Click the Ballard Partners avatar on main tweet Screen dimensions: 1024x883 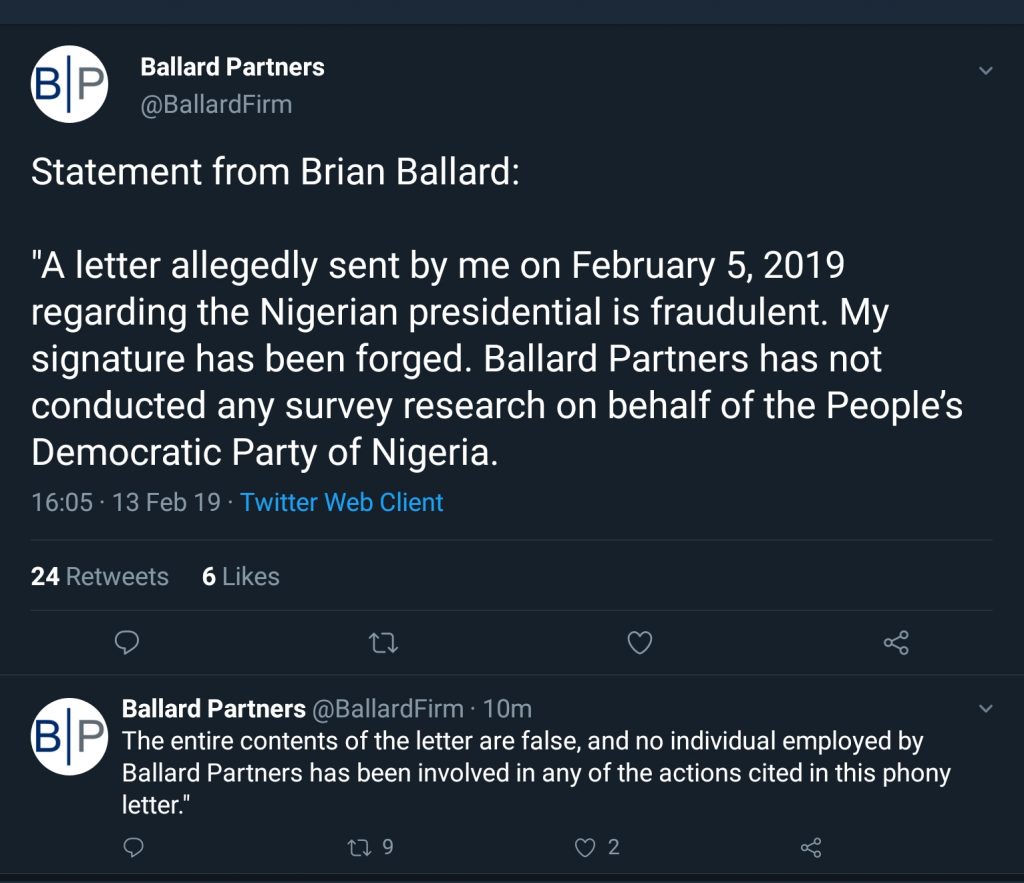tap(69, 84)
